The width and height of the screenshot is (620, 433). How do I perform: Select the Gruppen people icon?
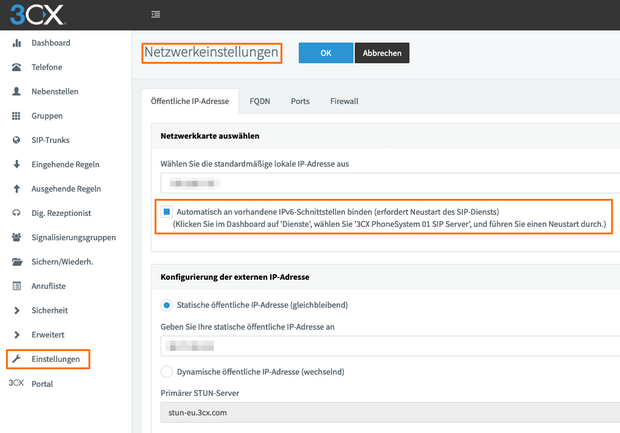(16, 116)
